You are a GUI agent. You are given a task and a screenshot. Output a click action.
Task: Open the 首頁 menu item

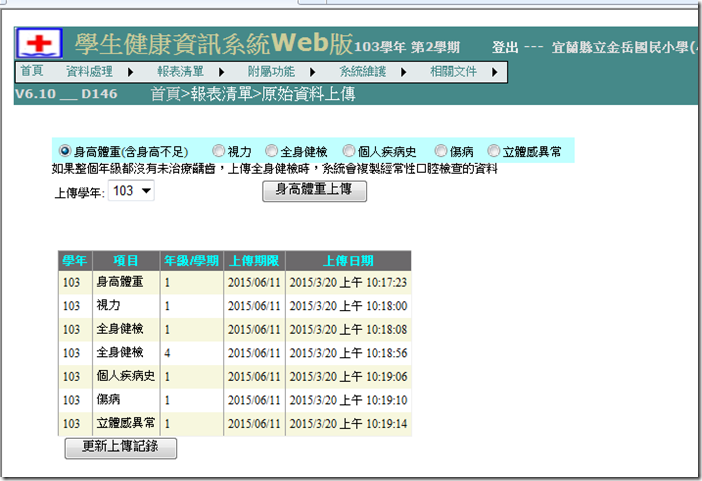[x=32, y=71]
